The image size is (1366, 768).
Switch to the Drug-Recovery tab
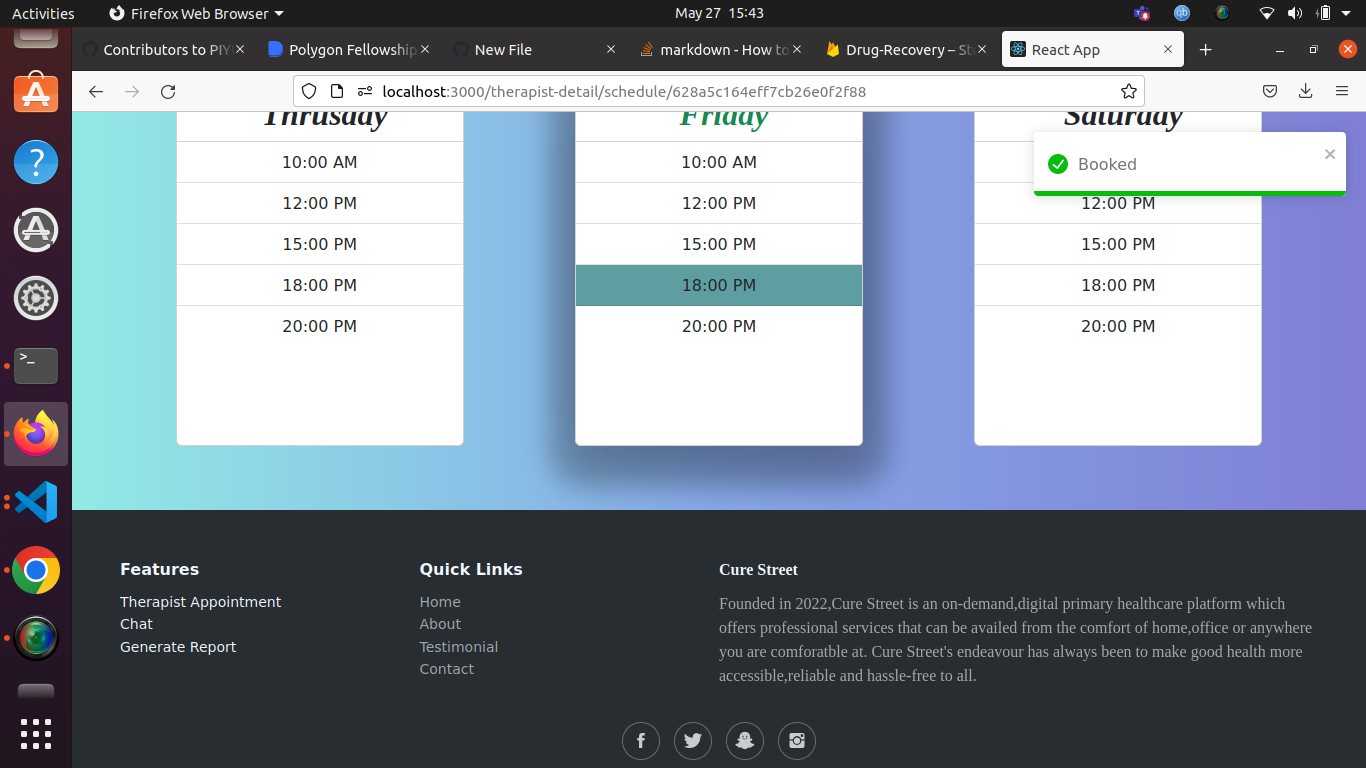[x=906, y=49]
